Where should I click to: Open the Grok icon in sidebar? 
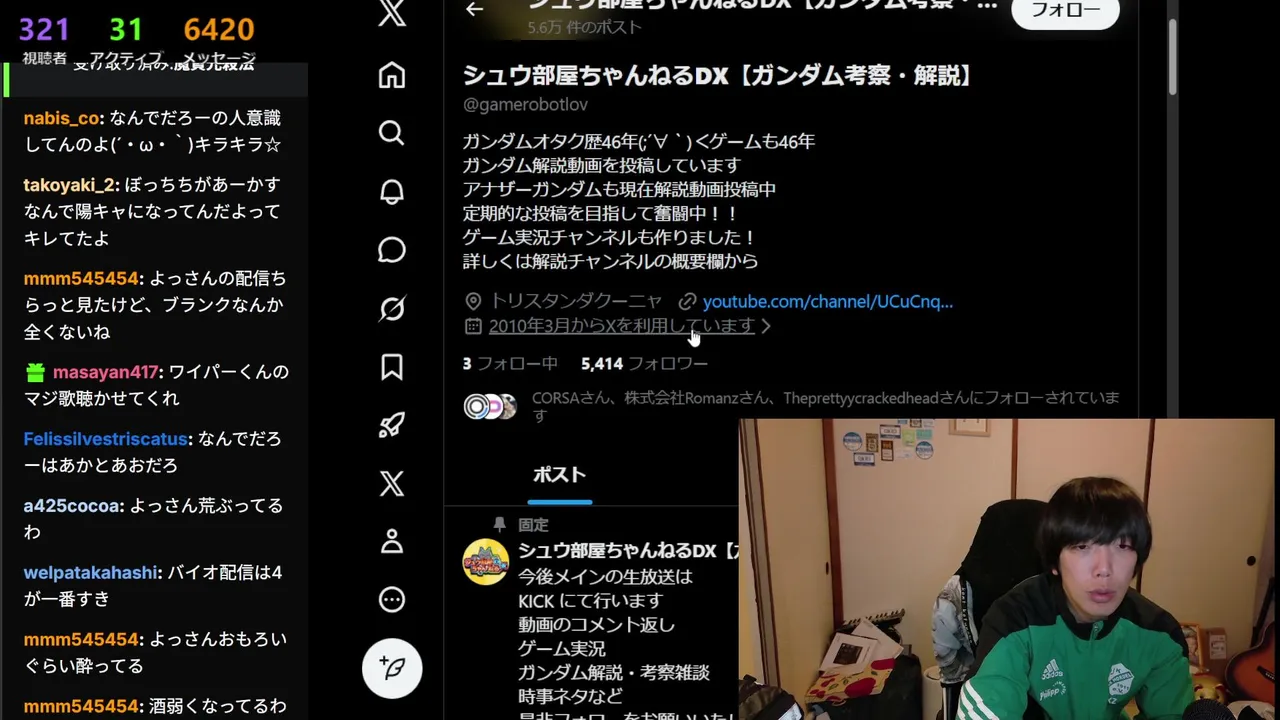click(x=392, y=309)
